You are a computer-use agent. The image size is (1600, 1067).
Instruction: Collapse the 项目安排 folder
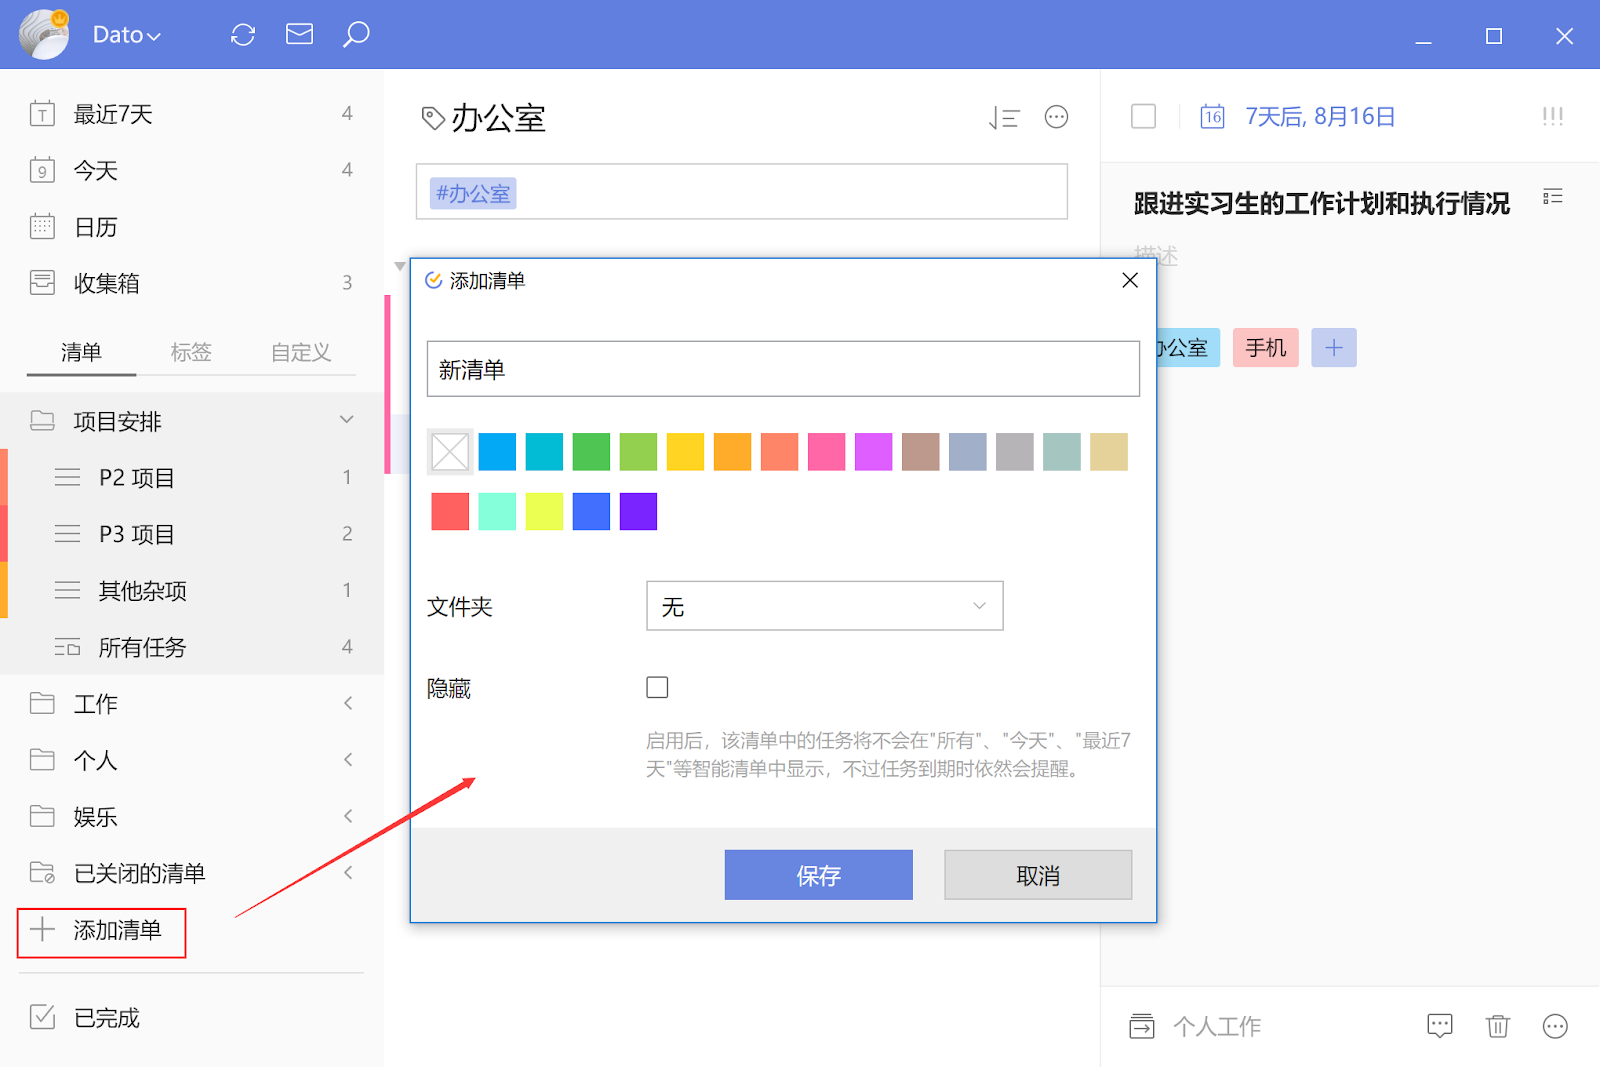(346, 420)
